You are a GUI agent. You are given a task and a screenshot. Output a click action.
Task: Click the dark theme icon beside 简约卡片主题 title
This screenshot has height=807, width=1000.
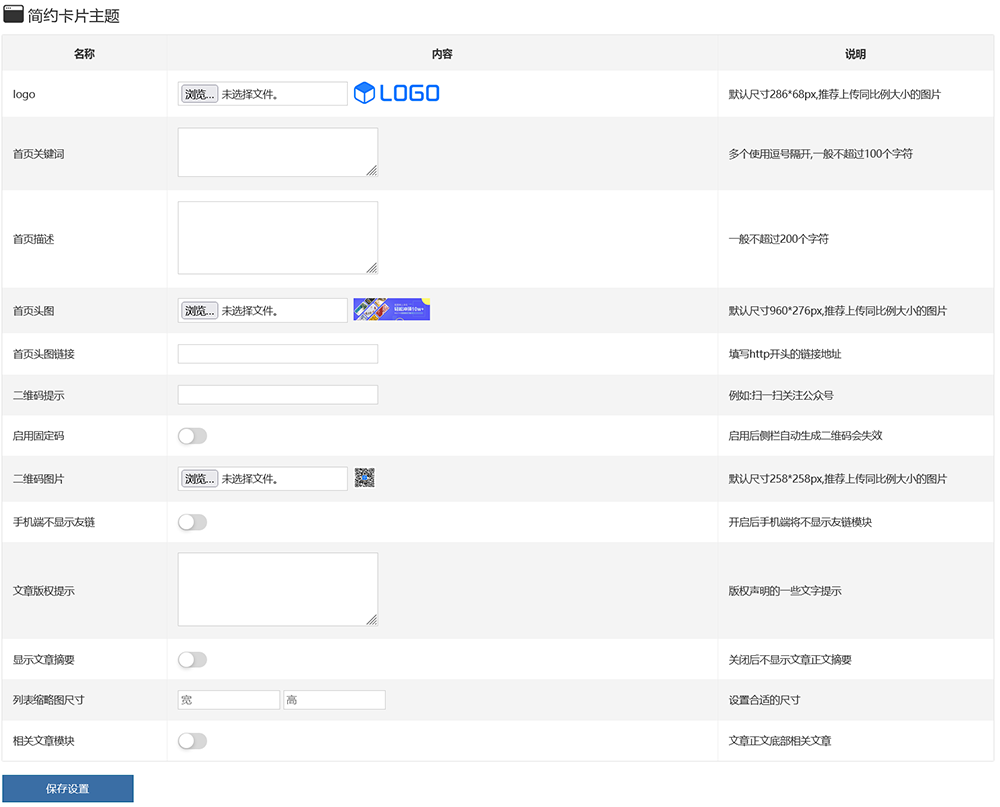coord(12,14)
